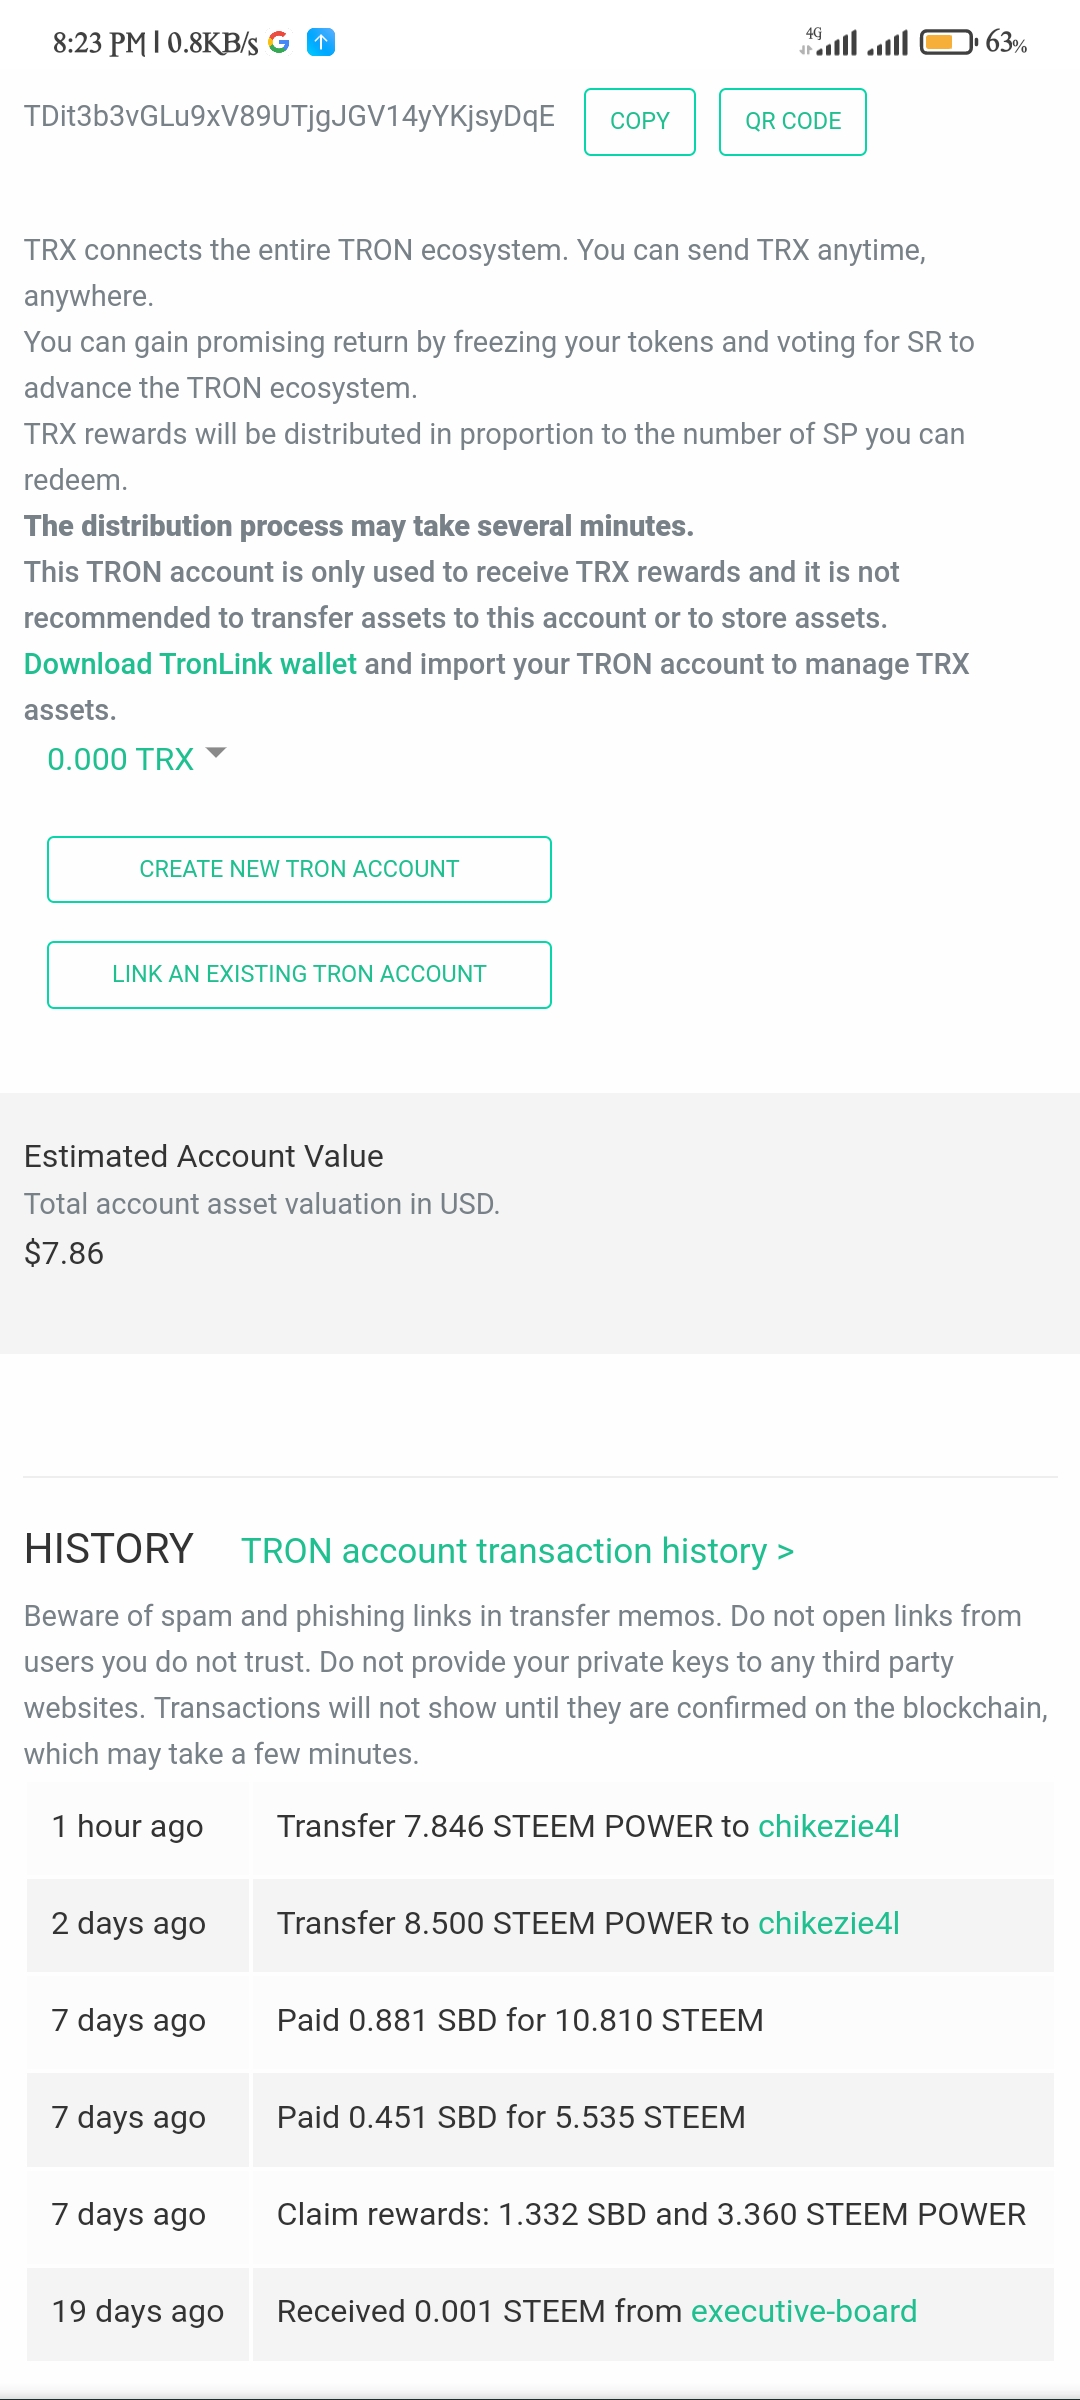Open the executive-board profile link
Viewport: 1080px width, 2400px height.
[803, 2311]
